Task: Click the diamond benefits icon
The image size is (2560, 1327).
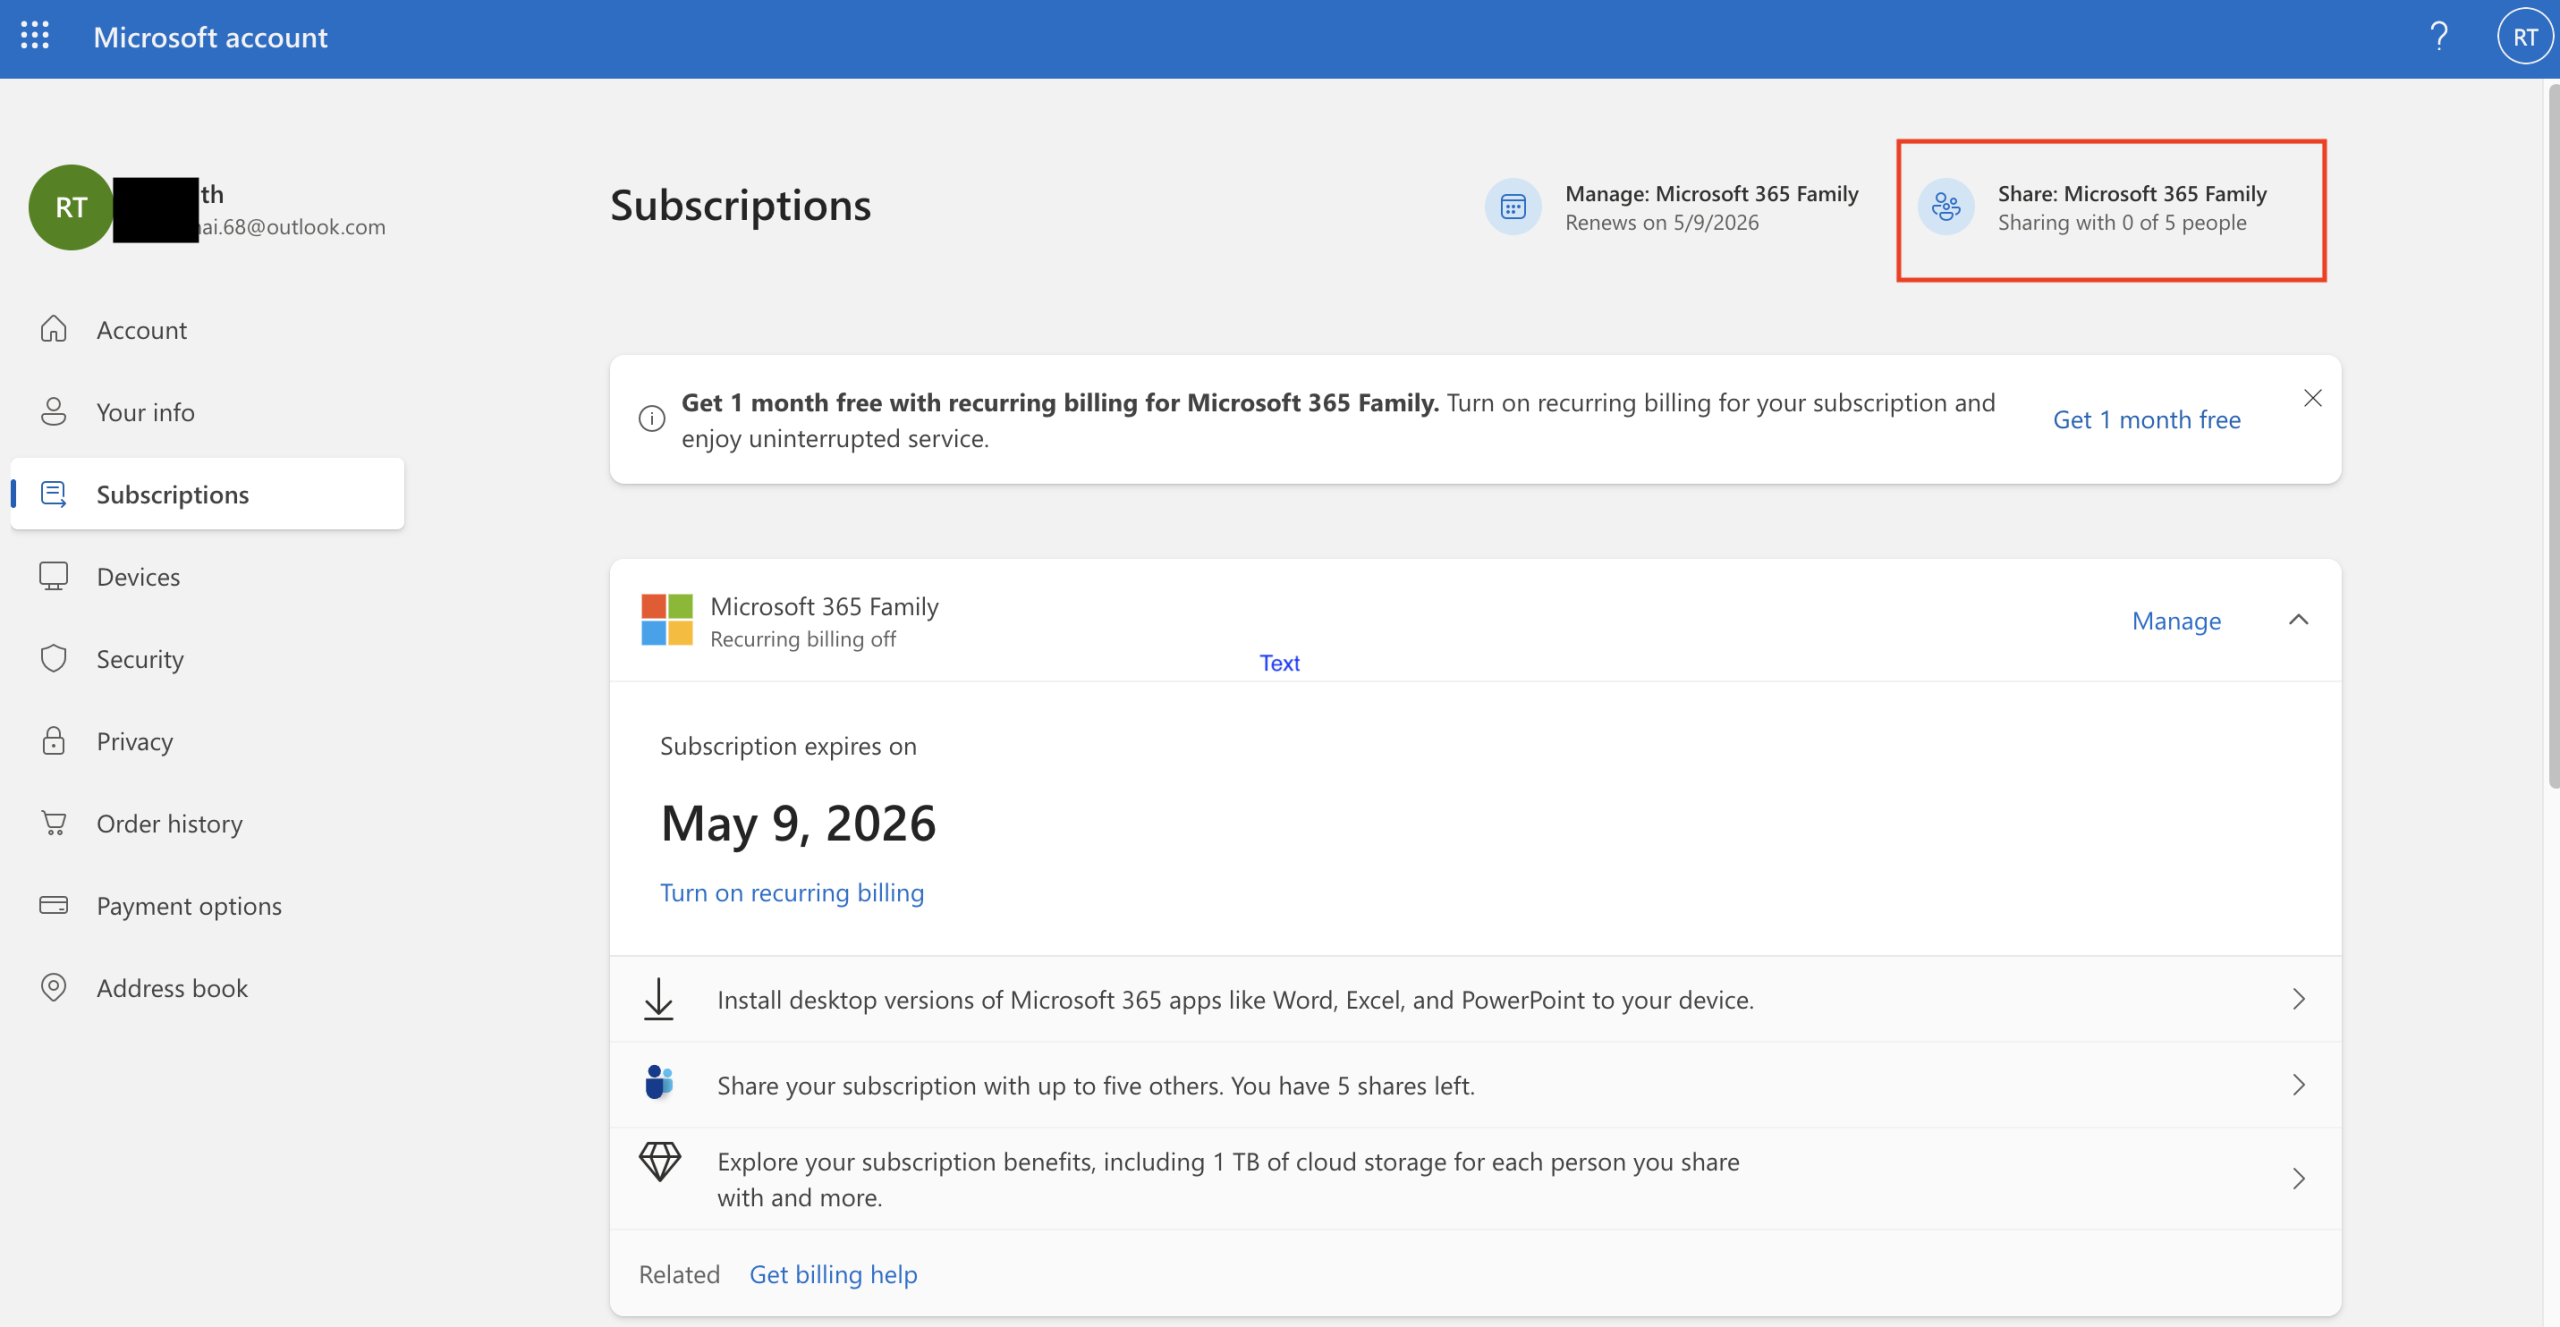Action: [x=660, y=1162]
